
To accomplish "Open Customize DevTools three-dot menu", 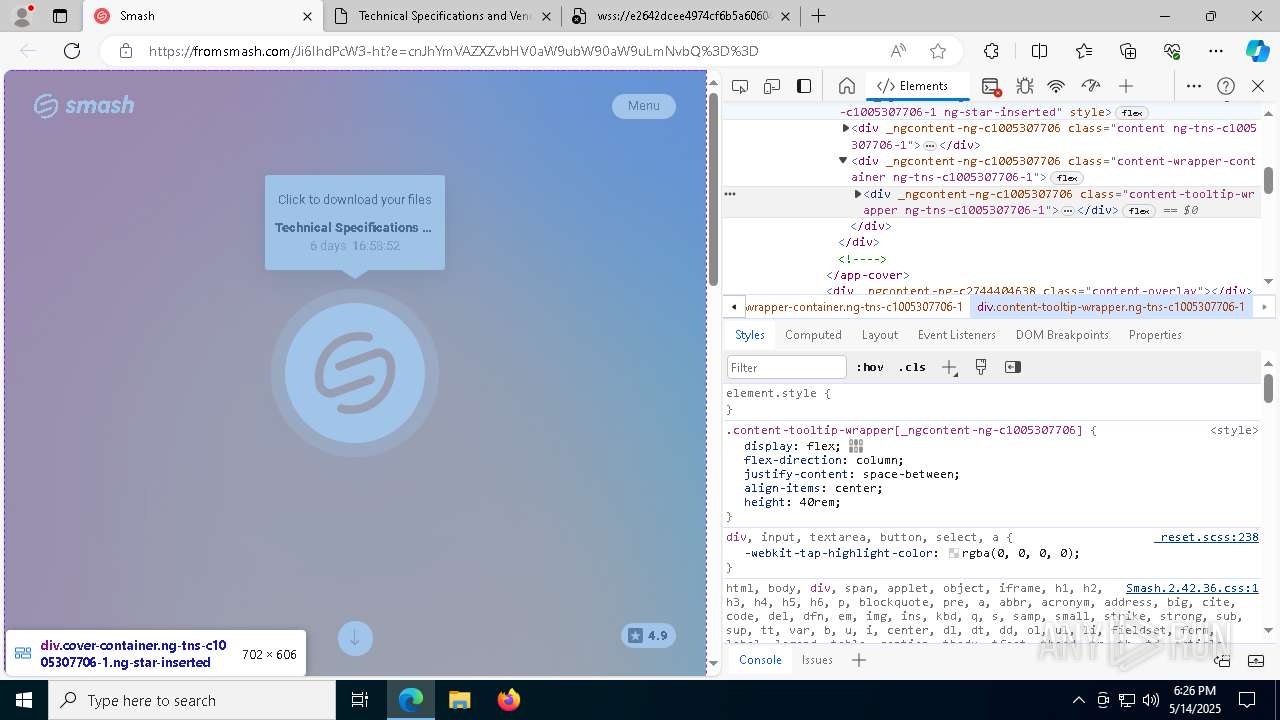I will click(1194, 86).
